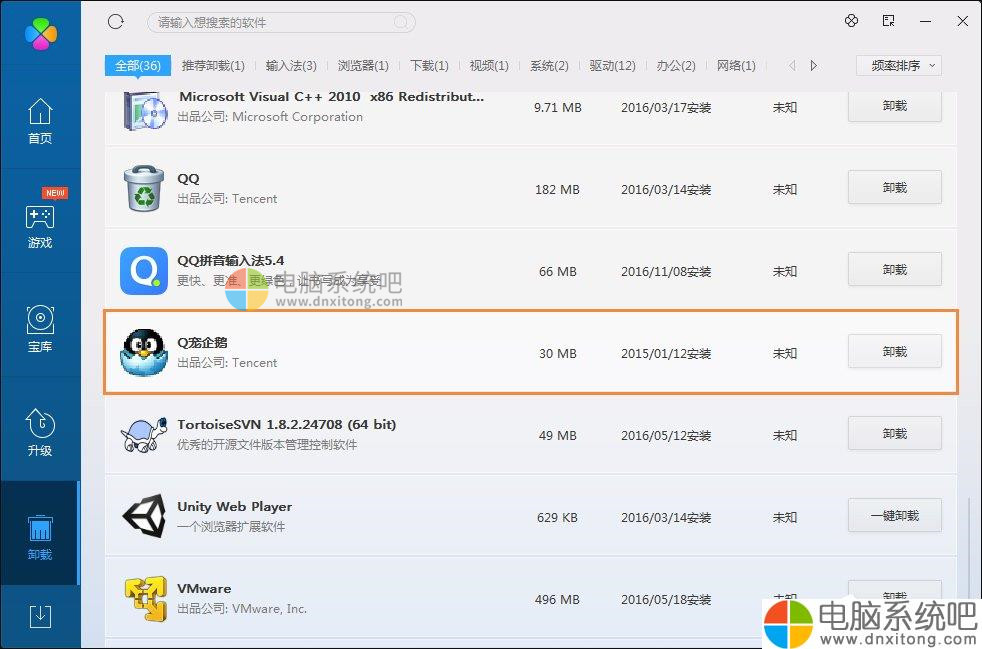
Task: Click the QQ recycle bin icon
Action: (x=144, y=189)
